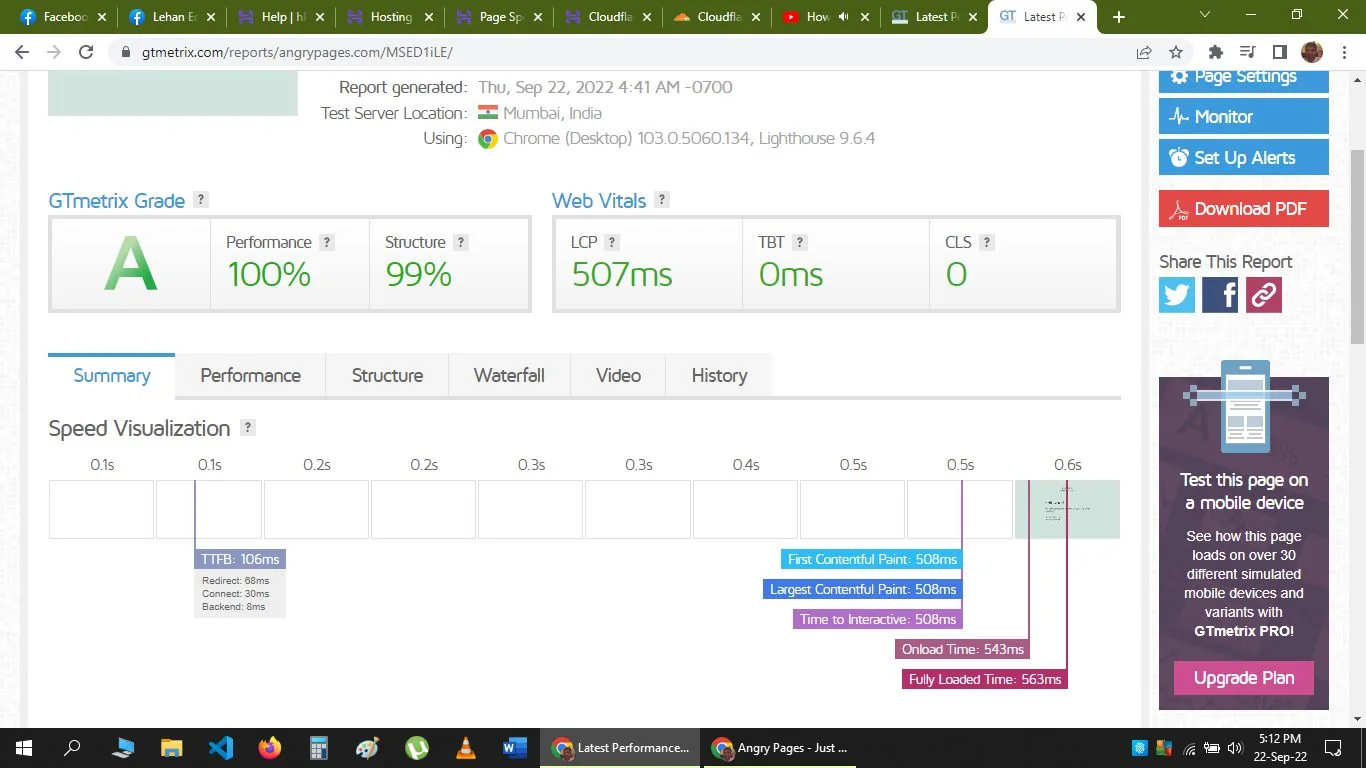The height and width of the screenshot is (768, 1366).
Task: Click the Largest Contentful Paint: 508ms marker
Action: 862,589
